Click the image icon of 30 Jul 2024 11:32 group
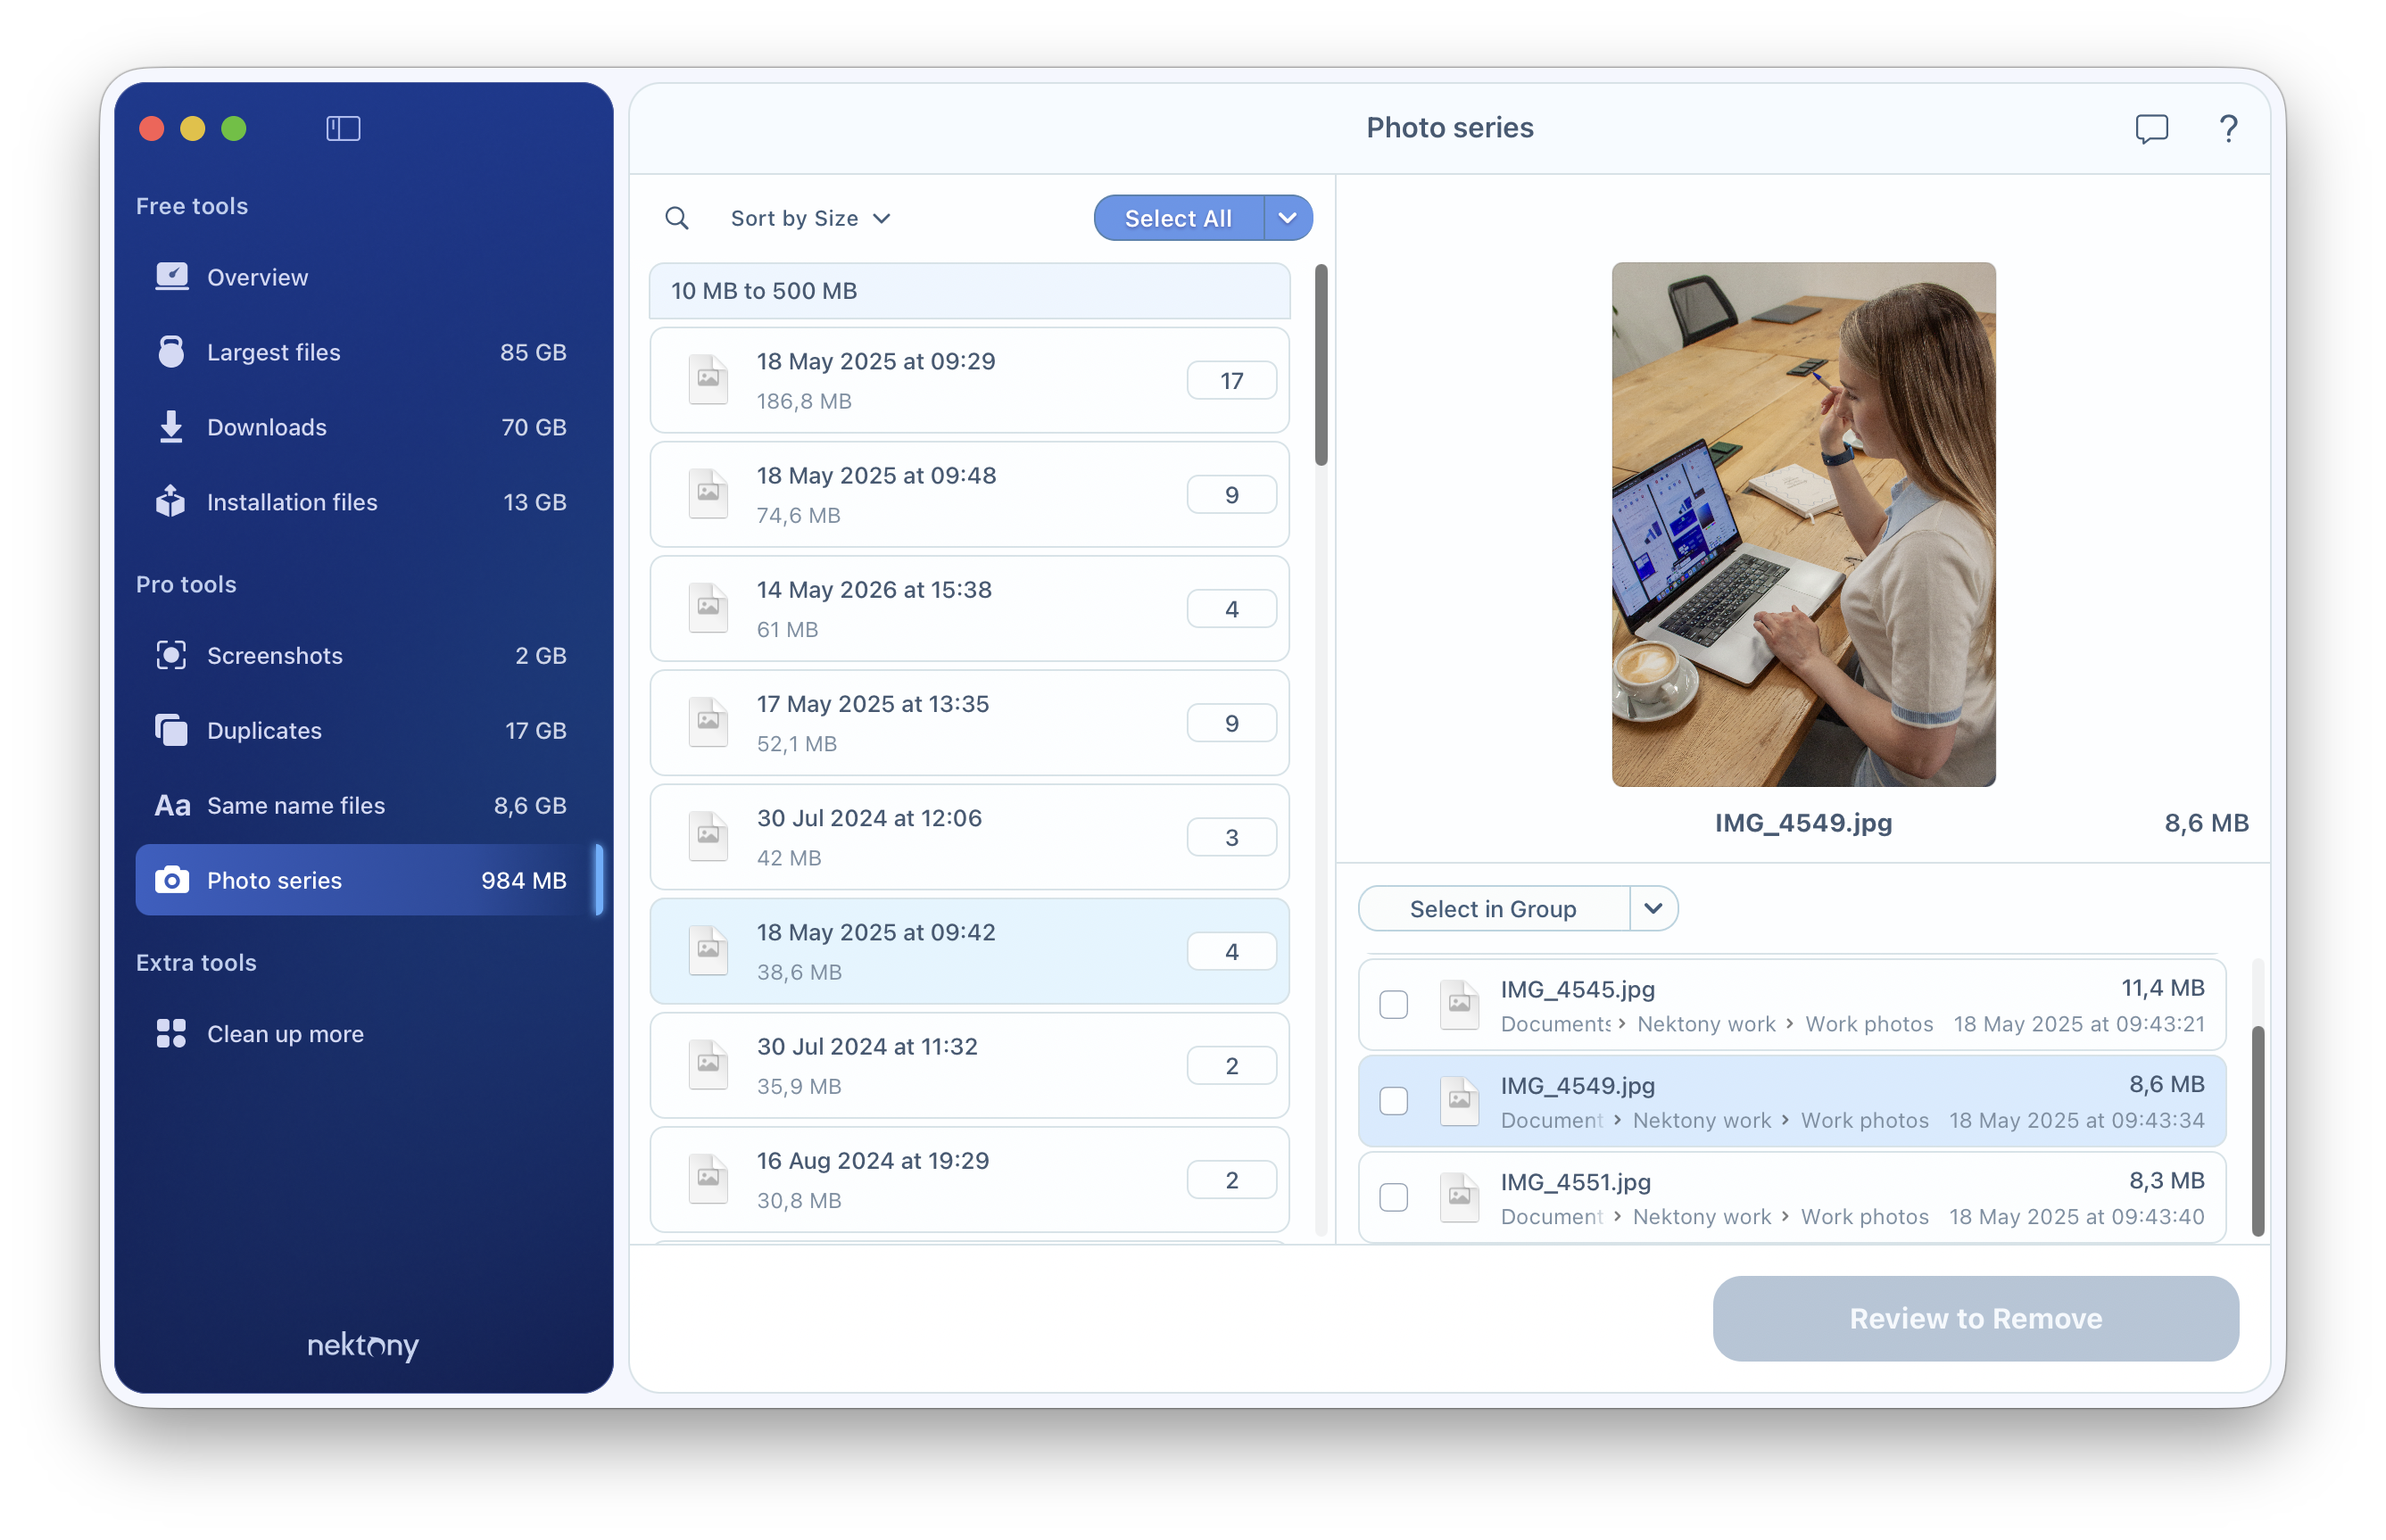The image size is (2386, 1540). (x=708, y=1065)
